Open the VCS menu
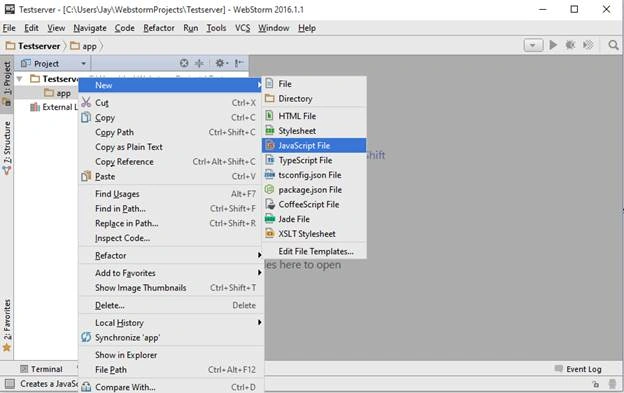 (x=242, y=28)
